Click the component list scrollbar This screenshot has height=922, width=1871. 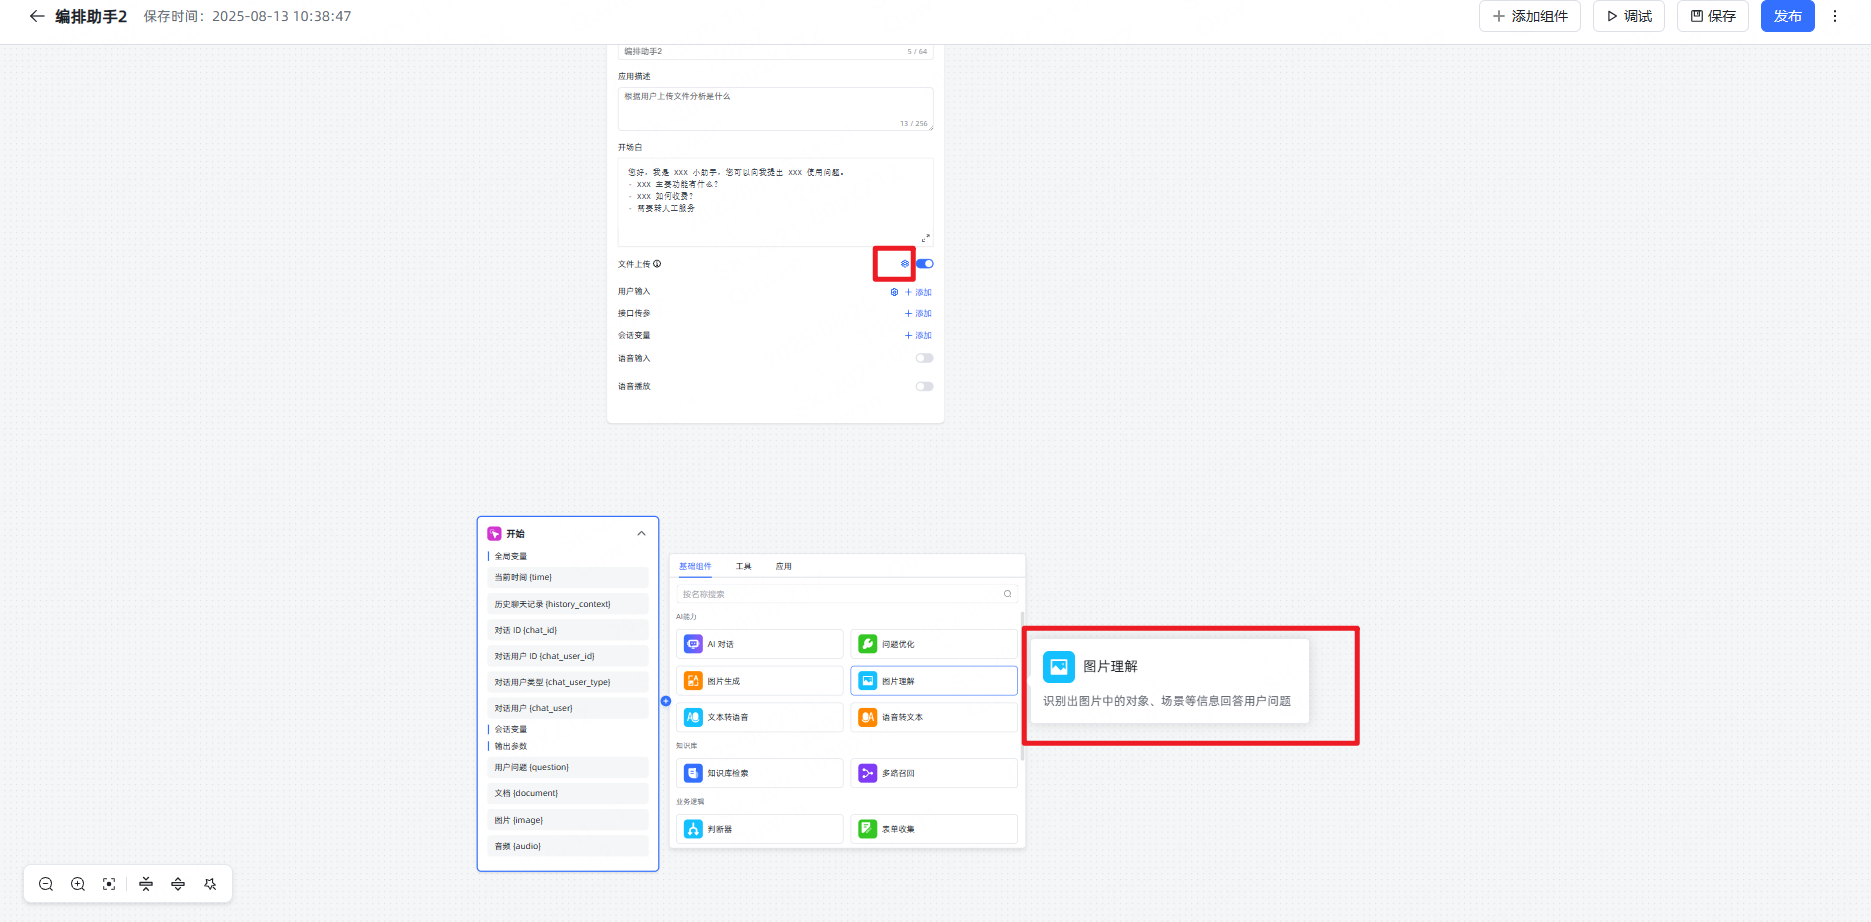point(1022,685)
